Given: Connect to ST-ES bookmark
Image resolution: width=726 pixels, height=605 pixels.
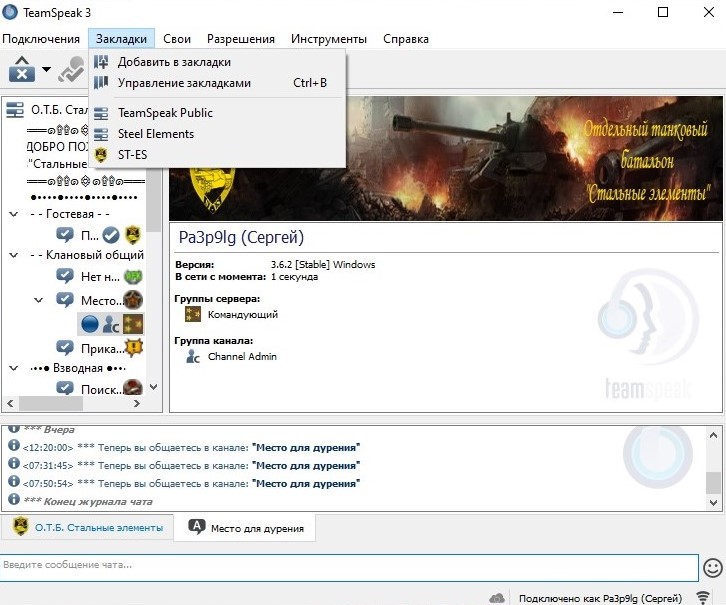Looking at the screenshot, I should pos(217,155).
